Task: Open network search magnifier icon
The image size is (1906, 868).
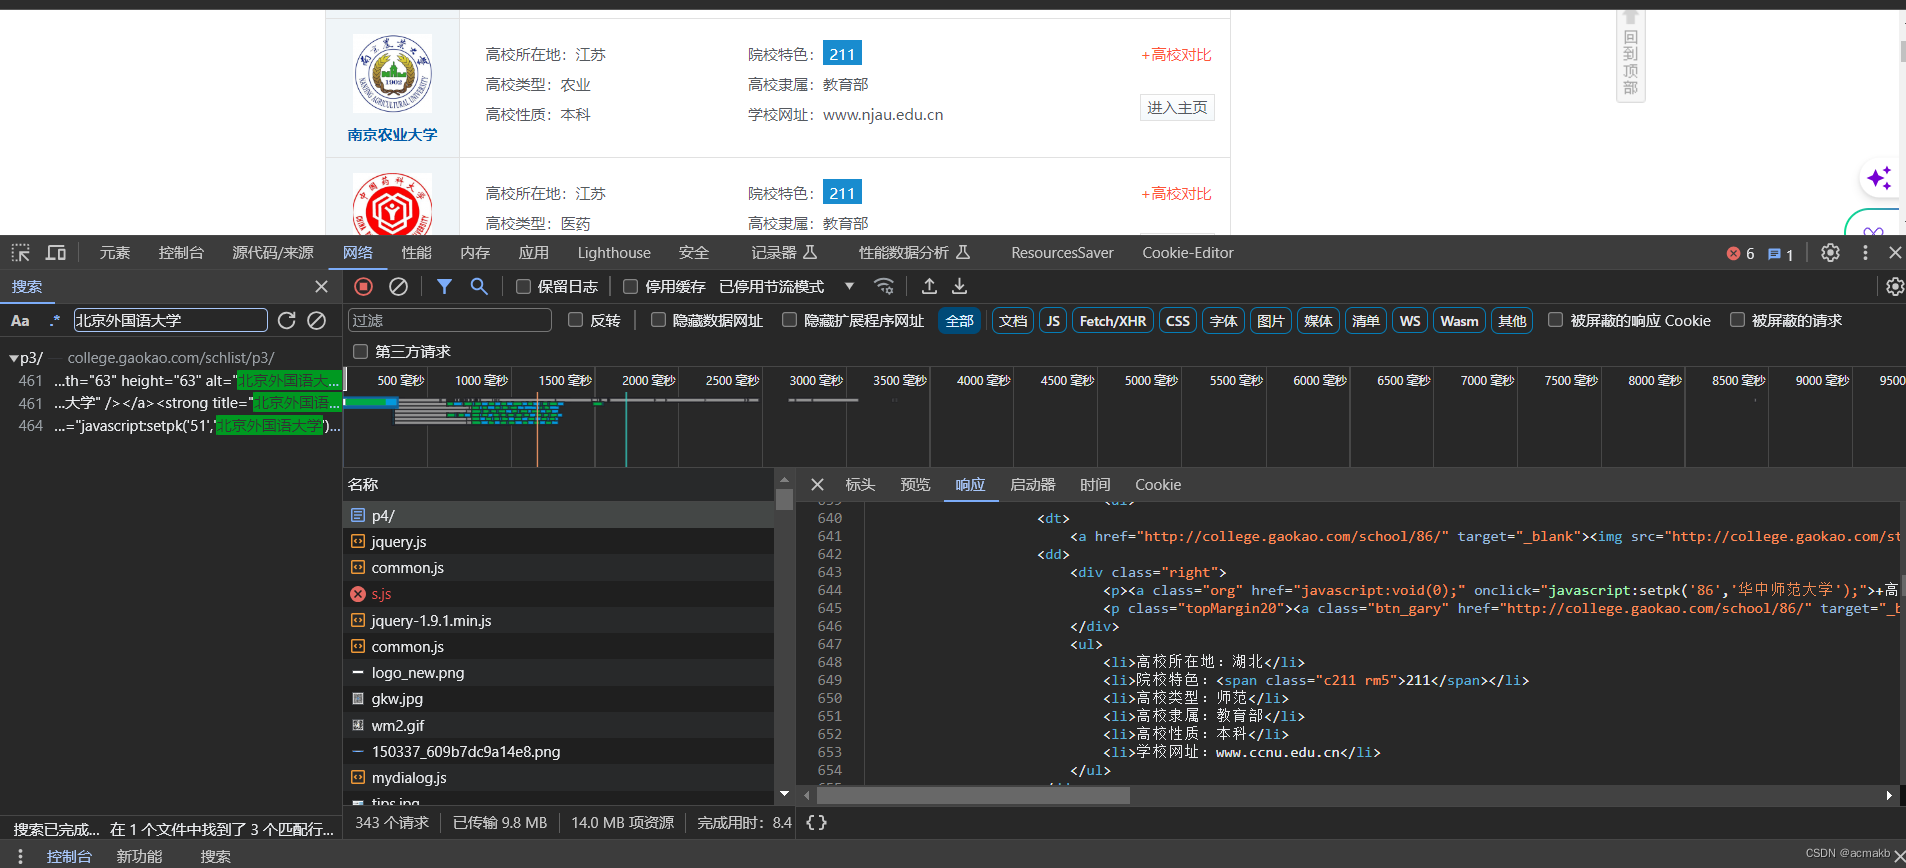Action: [x=479, y=287]
